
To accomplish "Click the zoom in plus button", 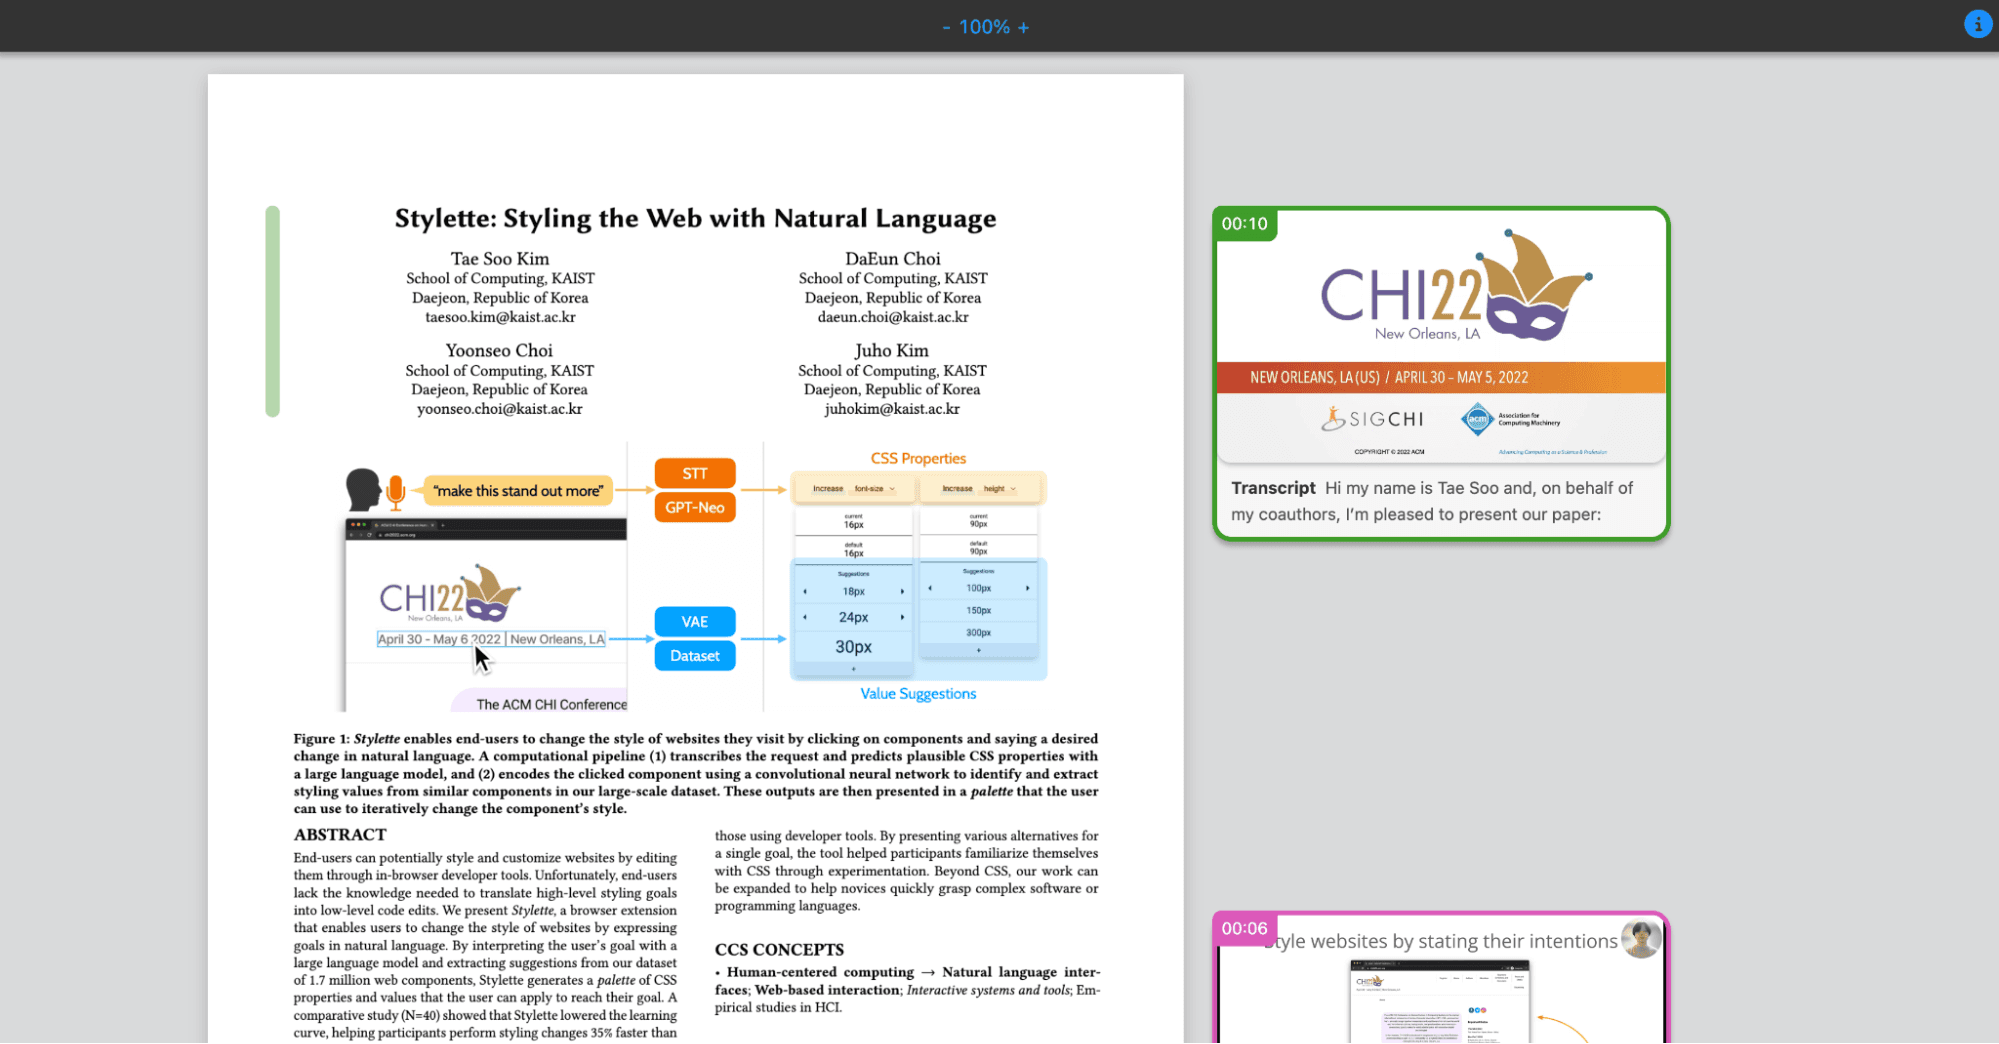I will 1023,28.
